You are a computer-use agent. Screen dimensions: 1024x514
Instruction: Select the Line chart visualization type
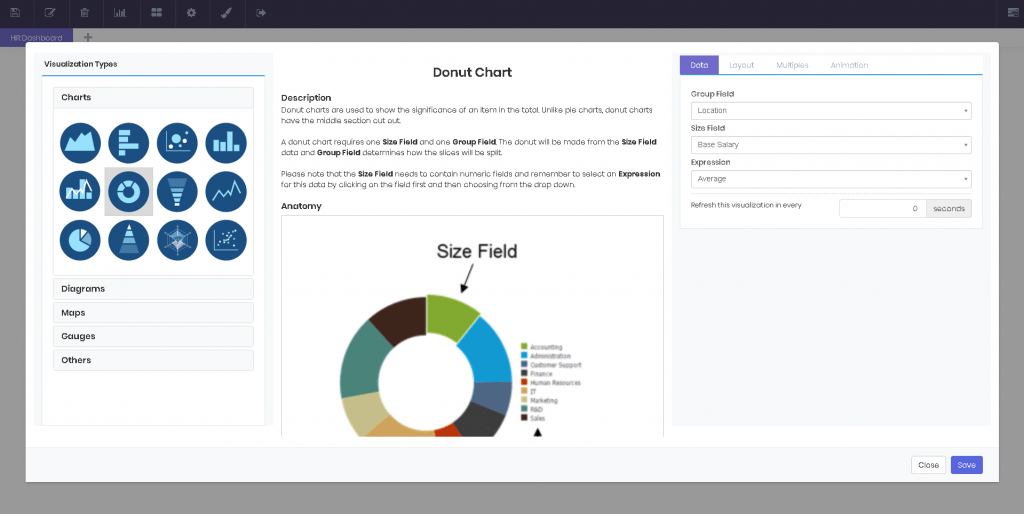[226, 191]
